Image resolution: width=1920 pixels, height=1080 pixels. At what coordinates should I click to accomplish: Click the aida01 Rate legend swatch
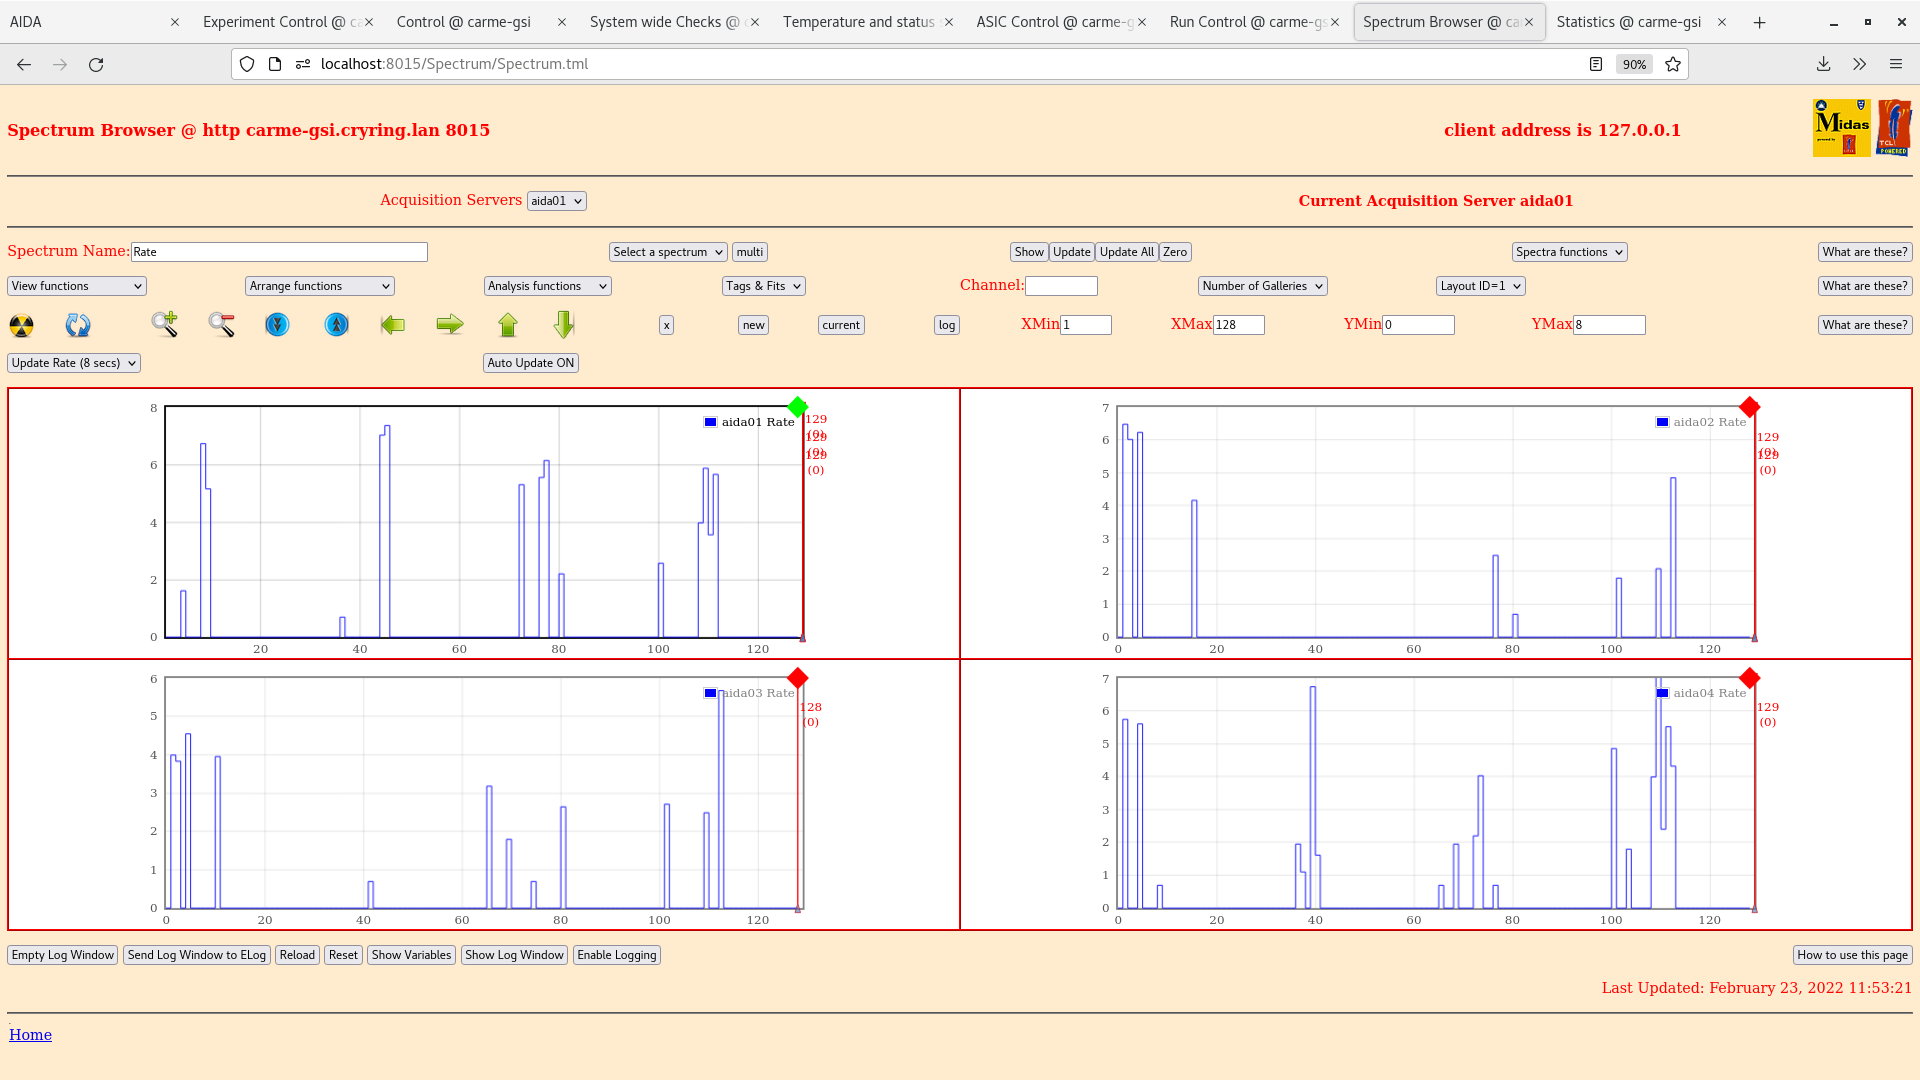[710, 422]
